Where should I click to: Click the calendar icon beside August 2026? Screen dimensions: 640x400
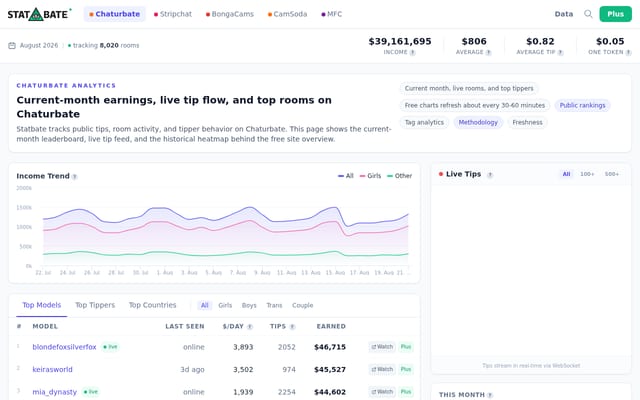12,45
